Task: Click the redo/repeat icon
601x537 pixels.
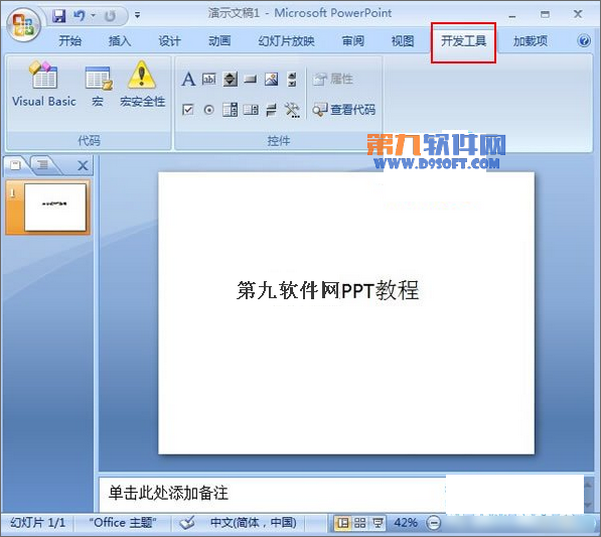Action: coord(110,16)
